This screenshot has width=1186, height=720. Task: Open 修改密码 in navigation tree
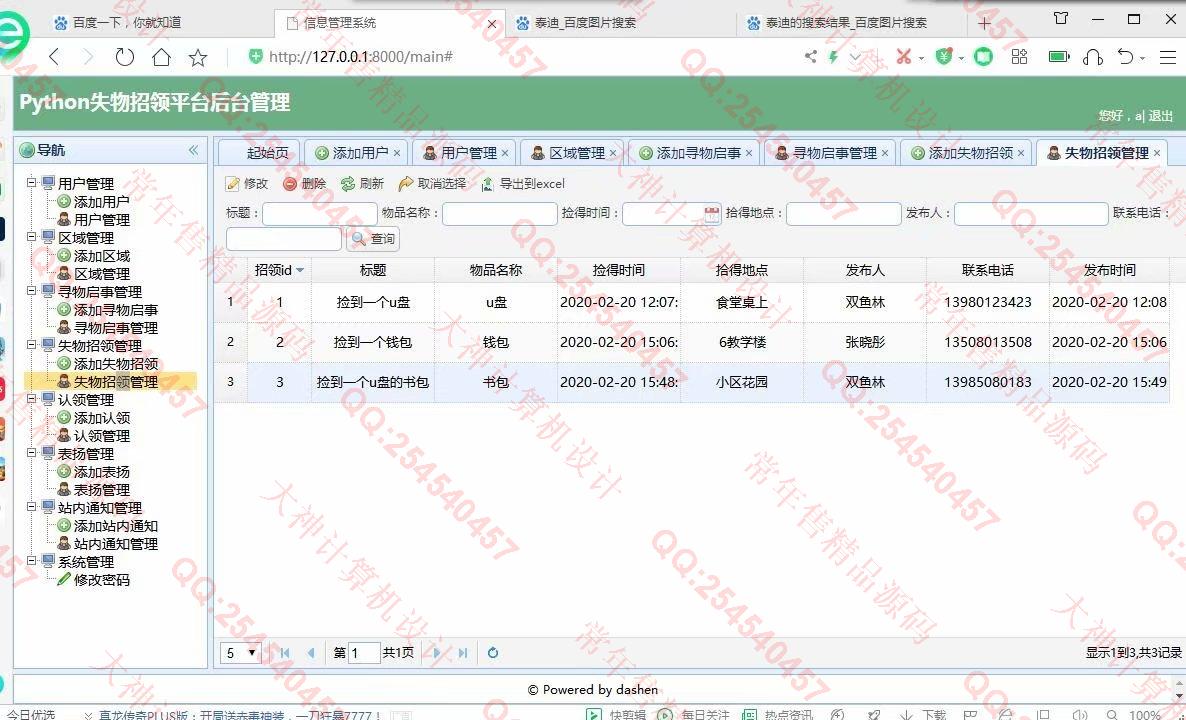[101, 580]
